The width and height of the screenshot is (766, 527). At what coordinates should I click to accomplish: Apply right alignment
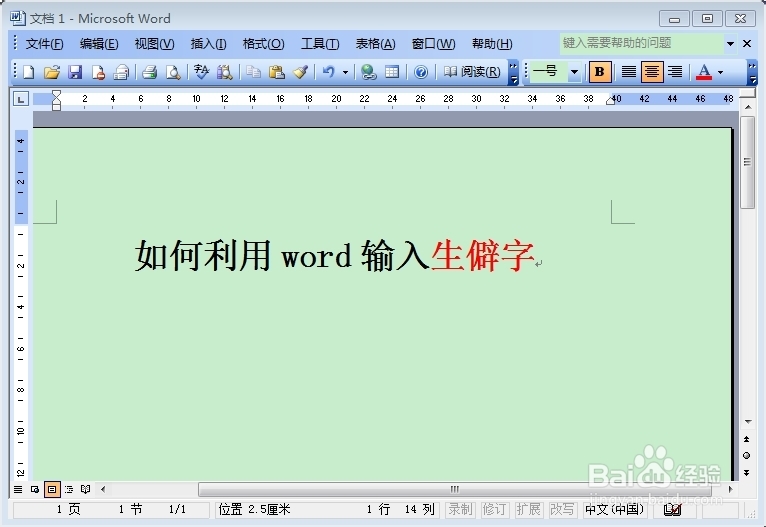[x=675, y=72]
